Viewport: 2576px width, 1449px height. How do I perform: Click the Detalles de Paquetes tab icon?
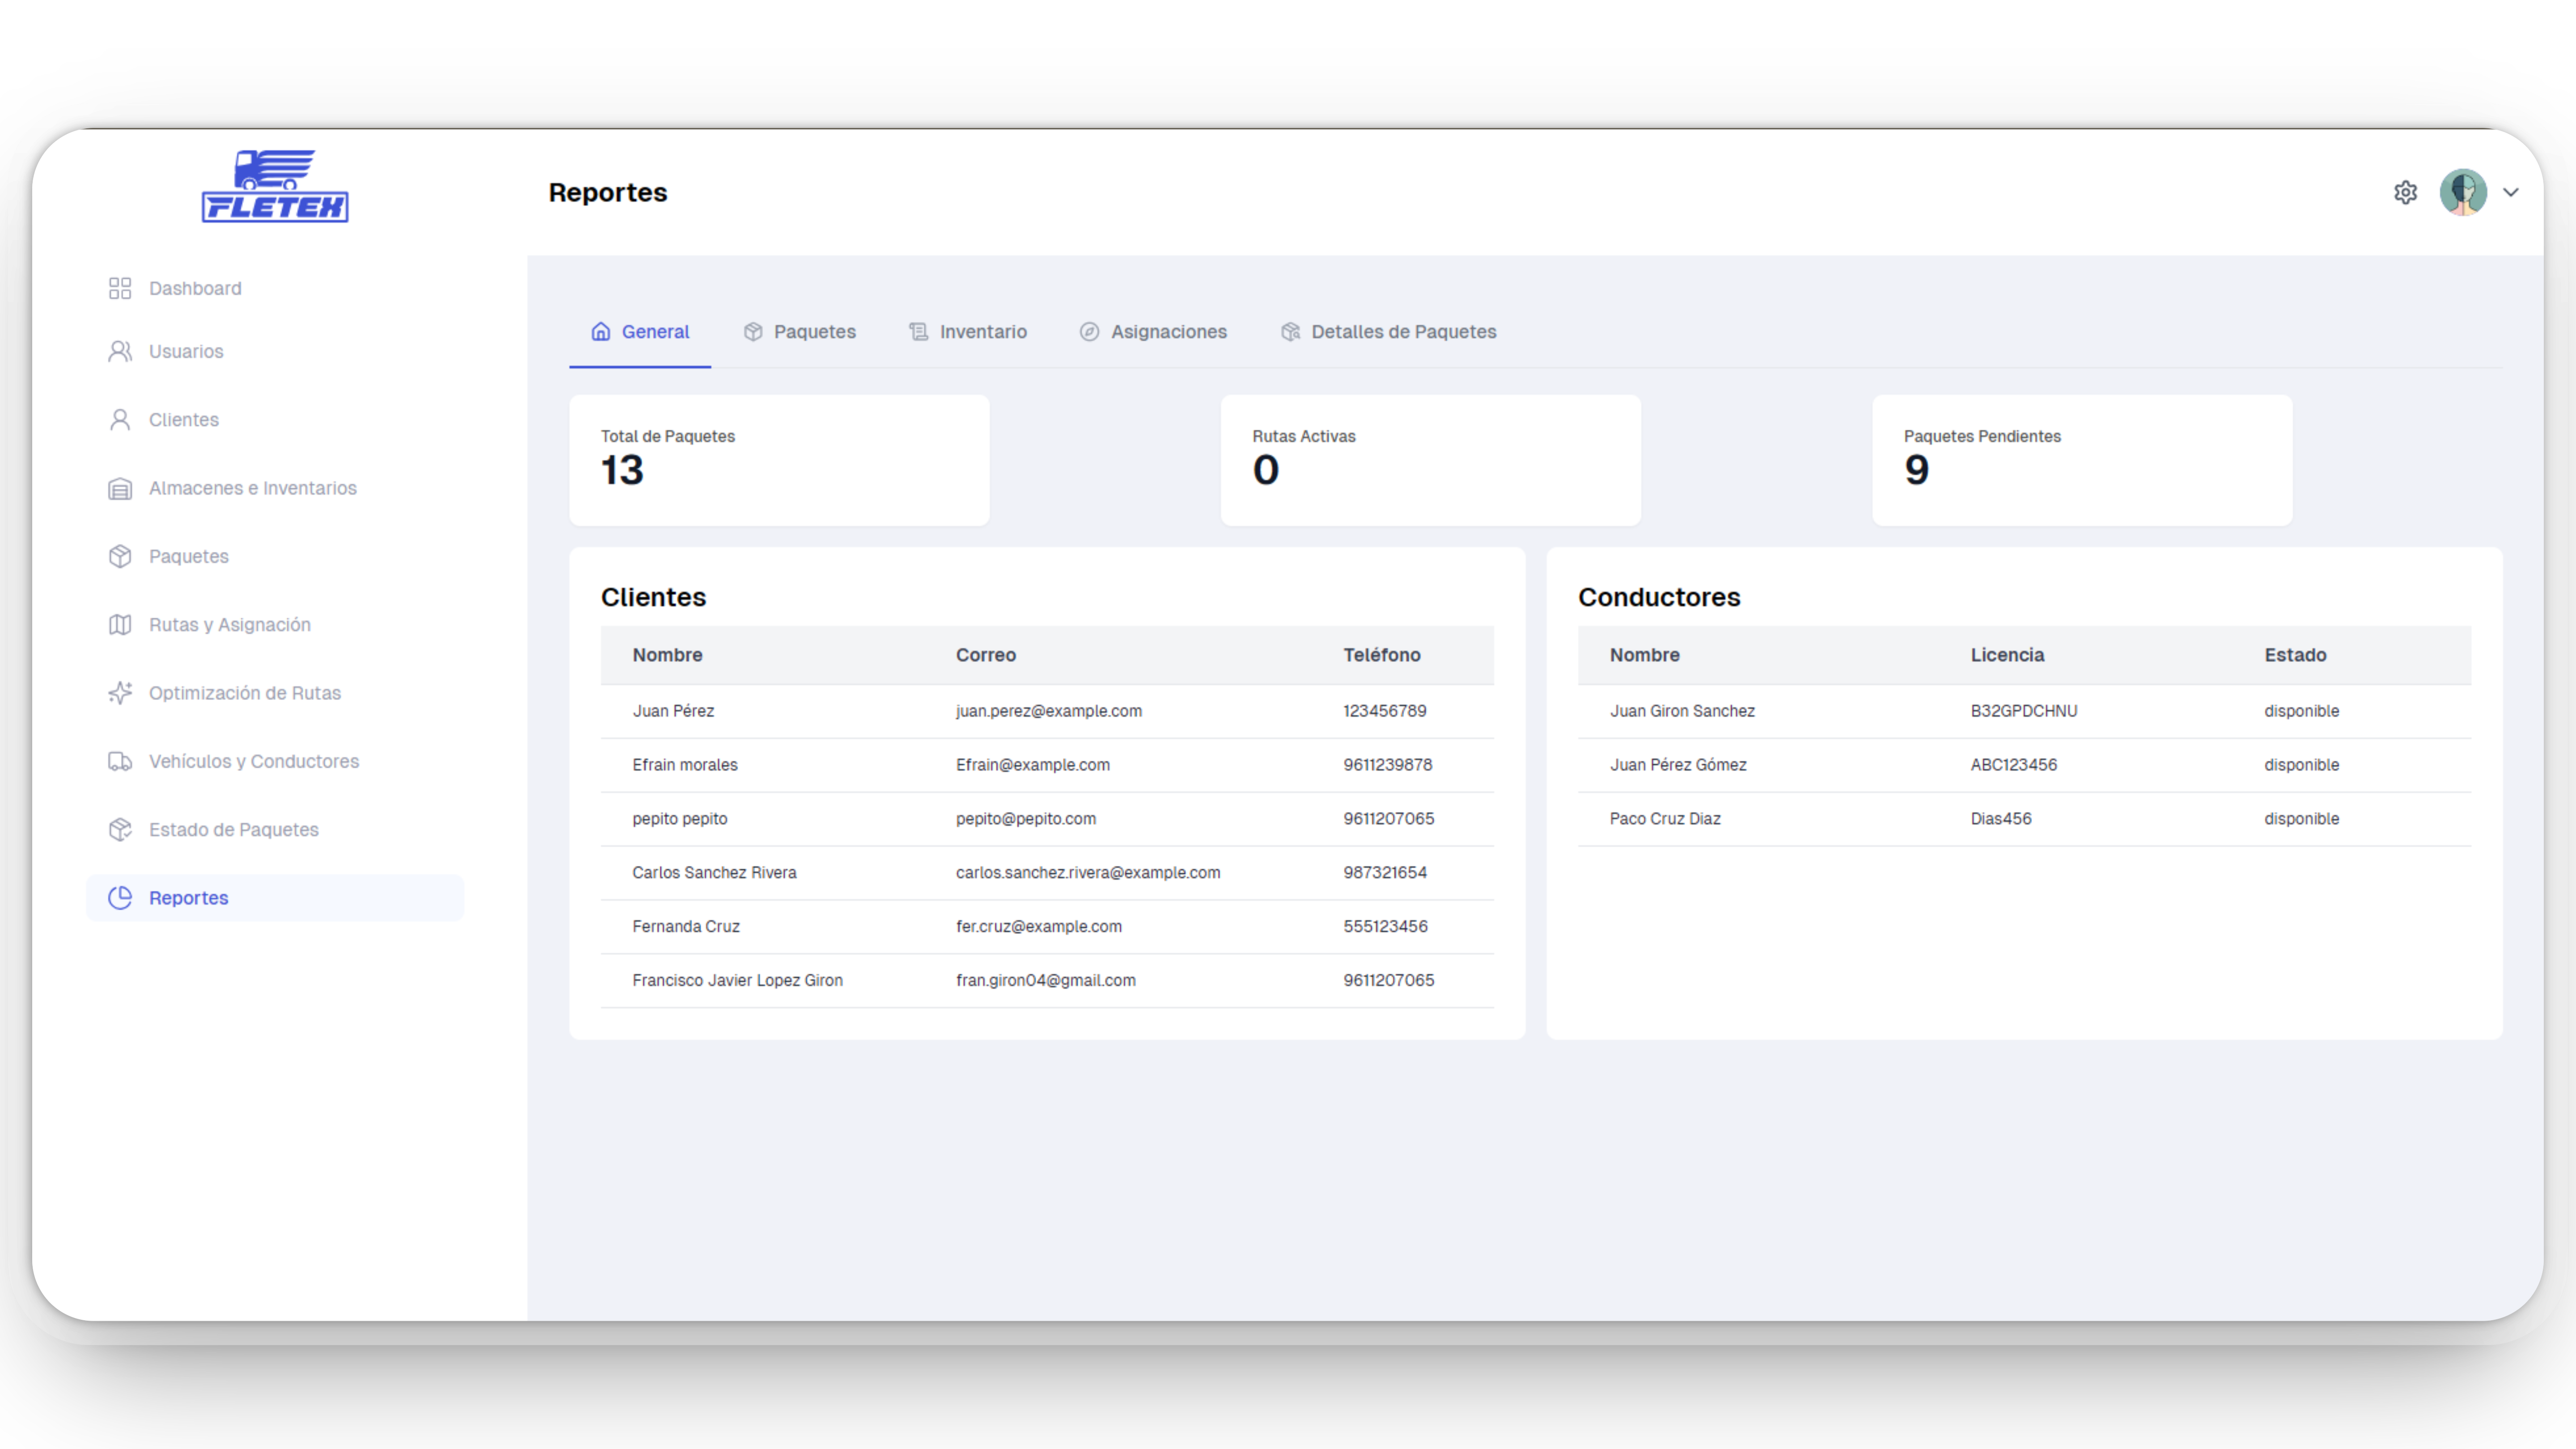click(1291, 332)
